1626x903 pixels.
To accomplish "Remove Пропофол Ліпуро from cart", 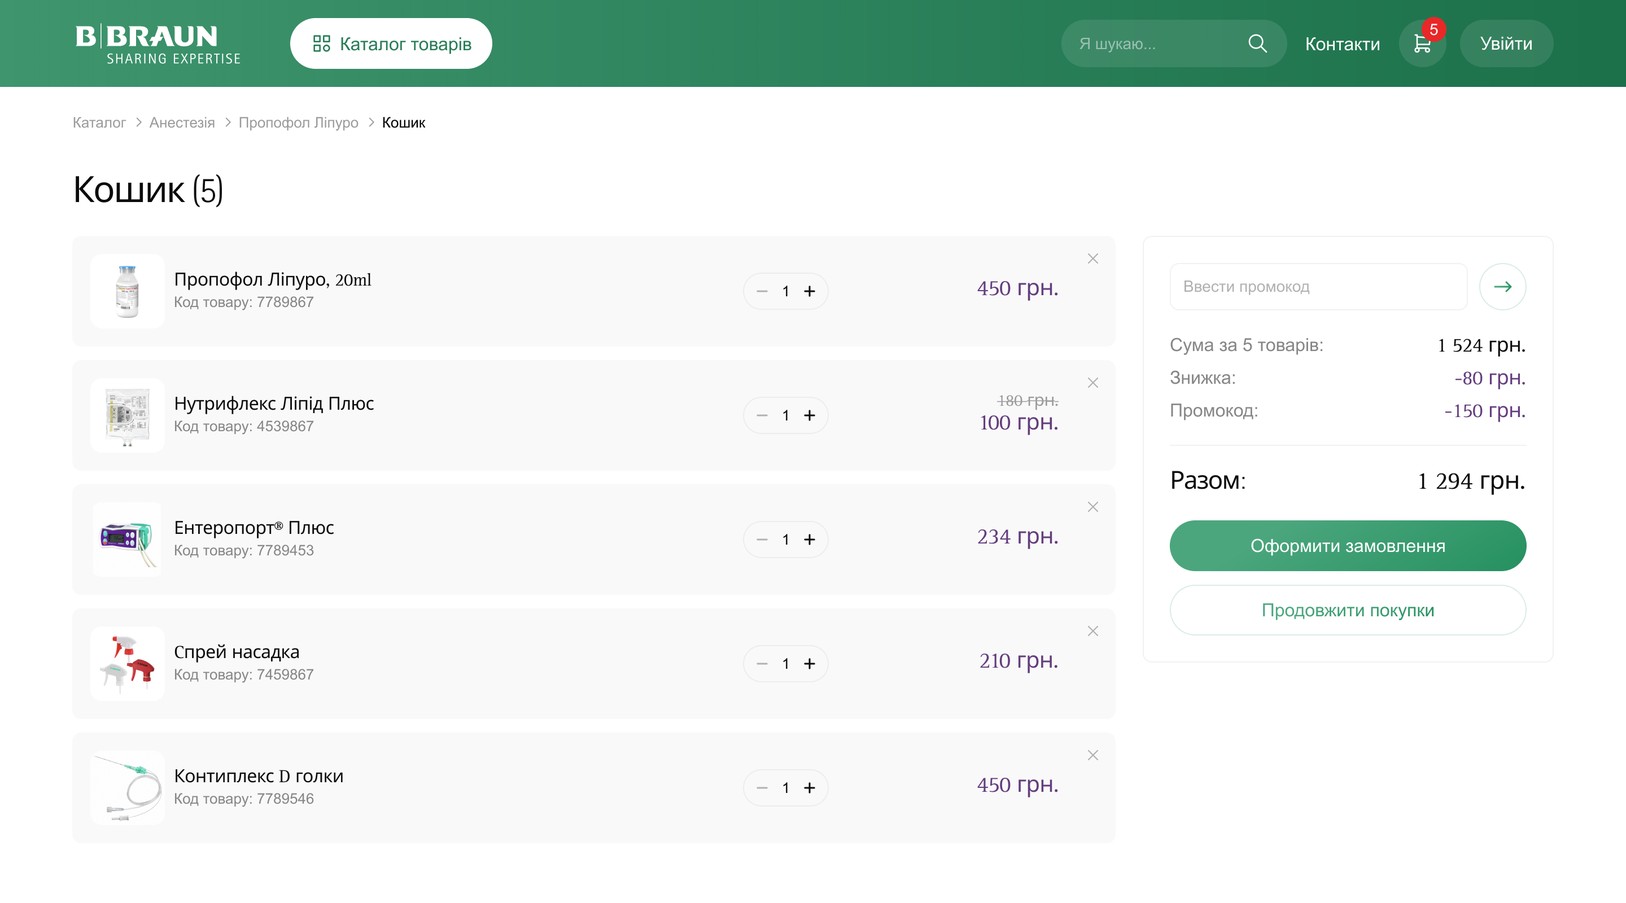I will click(x=1093, y=259).
